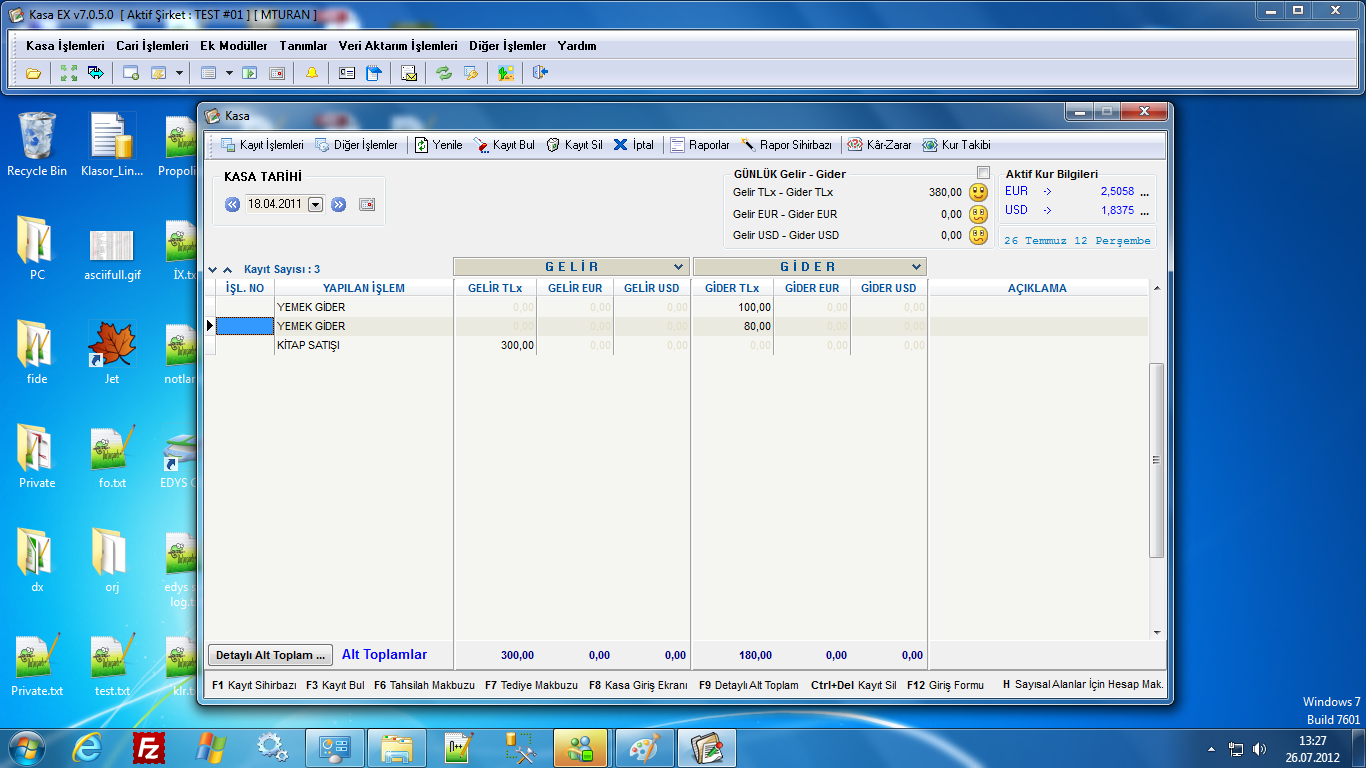Open Ek Modüller menu
The width and height of the screenshot is (1366, 768).
[234, 46]
